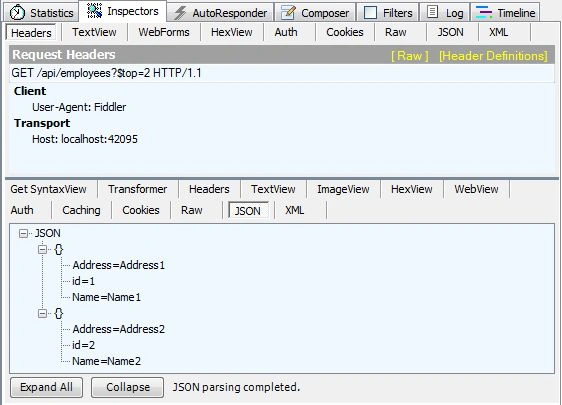Screen dimensions: 562x405
Task: Collapse the second JSON object node
Action: [42, 314]
